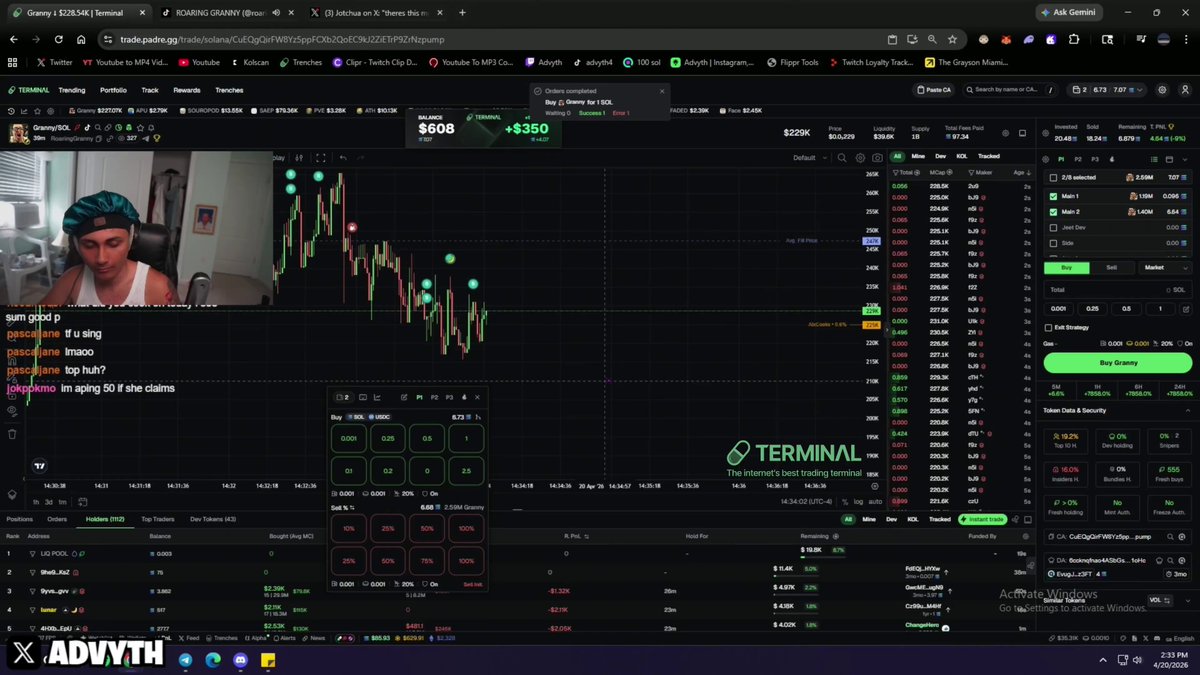
Task: Reload the browser page
Action: pos(59,39)
